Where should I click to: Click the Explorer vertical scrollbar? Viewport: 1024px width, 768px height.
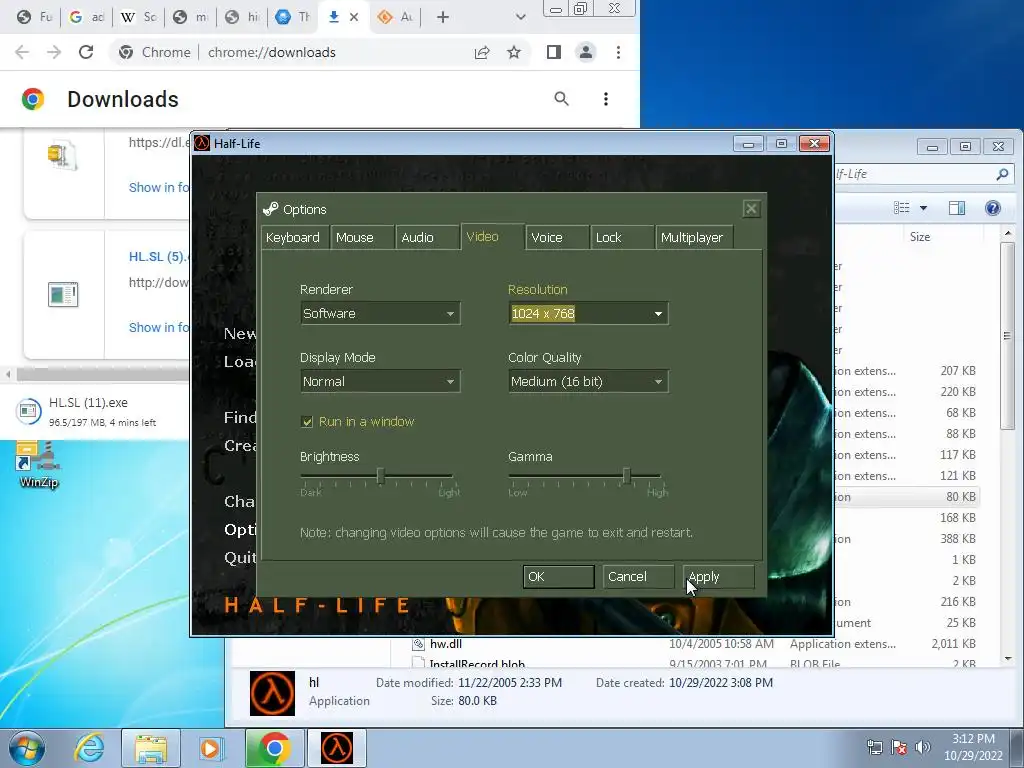tap(1007, 335)
